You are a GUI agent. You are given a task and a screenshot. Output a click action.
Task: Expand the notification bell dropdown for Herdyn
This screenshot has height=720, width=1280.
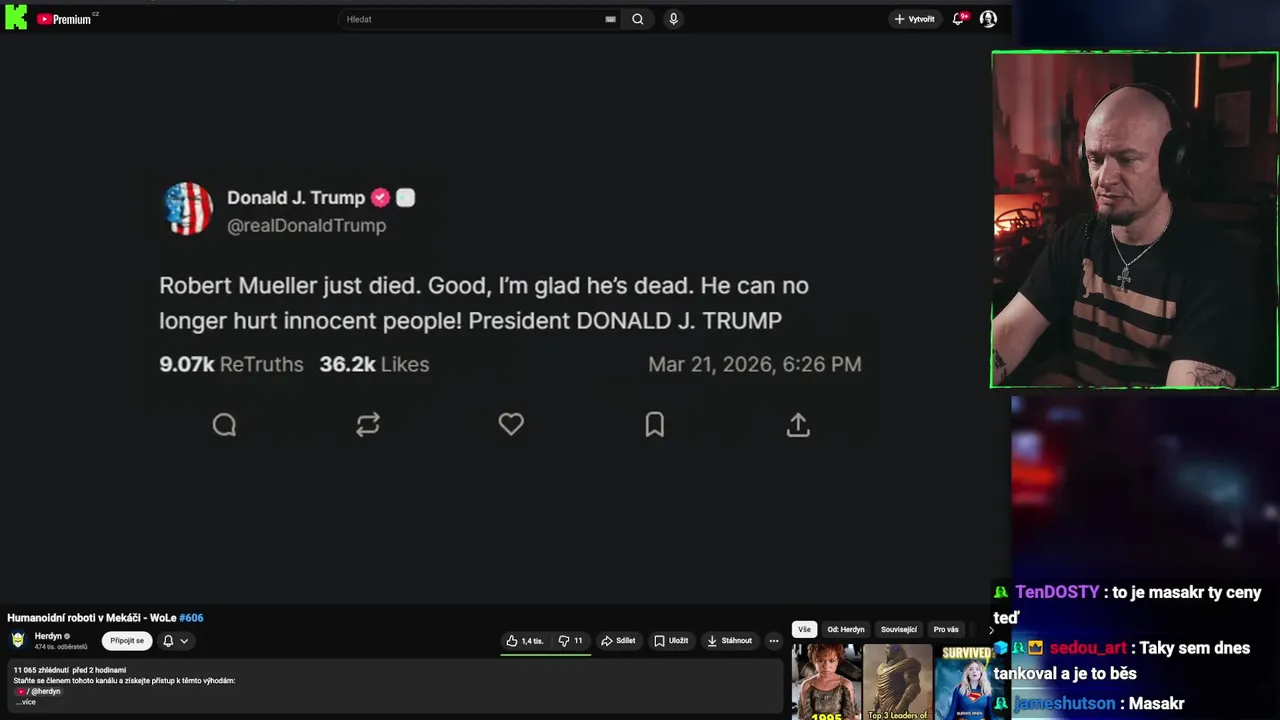pyautogui.click(x=175, y=641)
